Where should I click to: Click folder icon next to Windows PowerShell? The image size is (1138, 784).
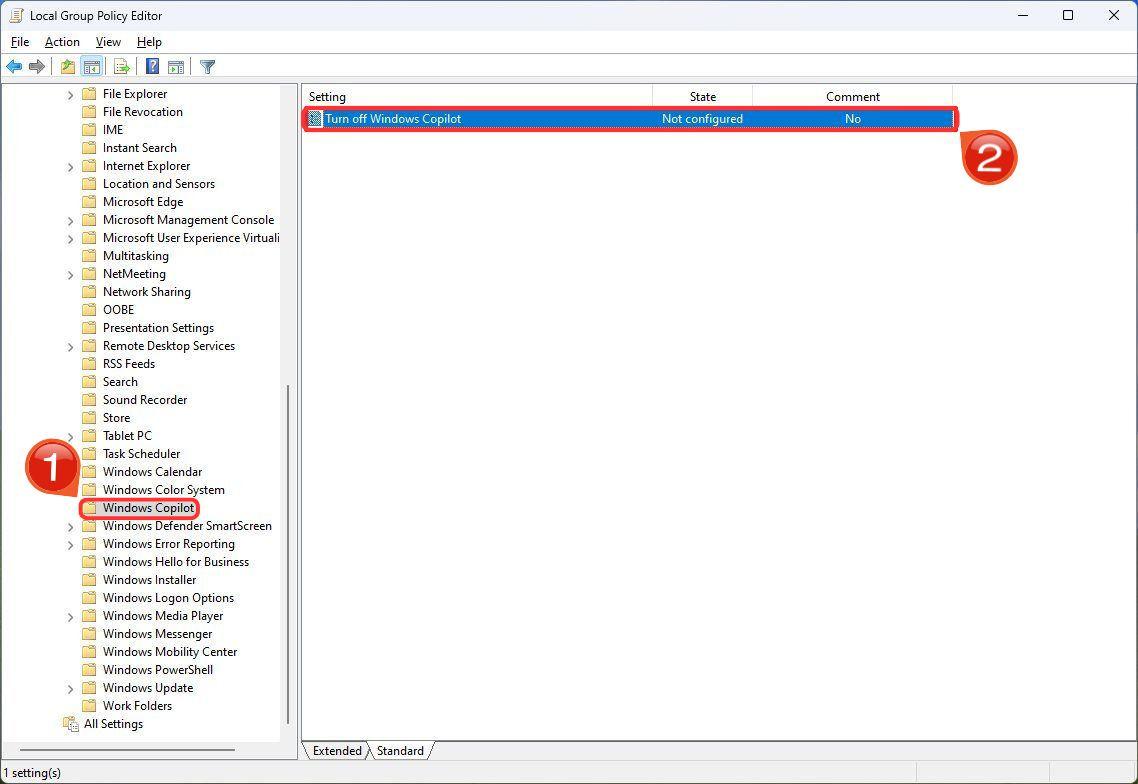(89, 670)
